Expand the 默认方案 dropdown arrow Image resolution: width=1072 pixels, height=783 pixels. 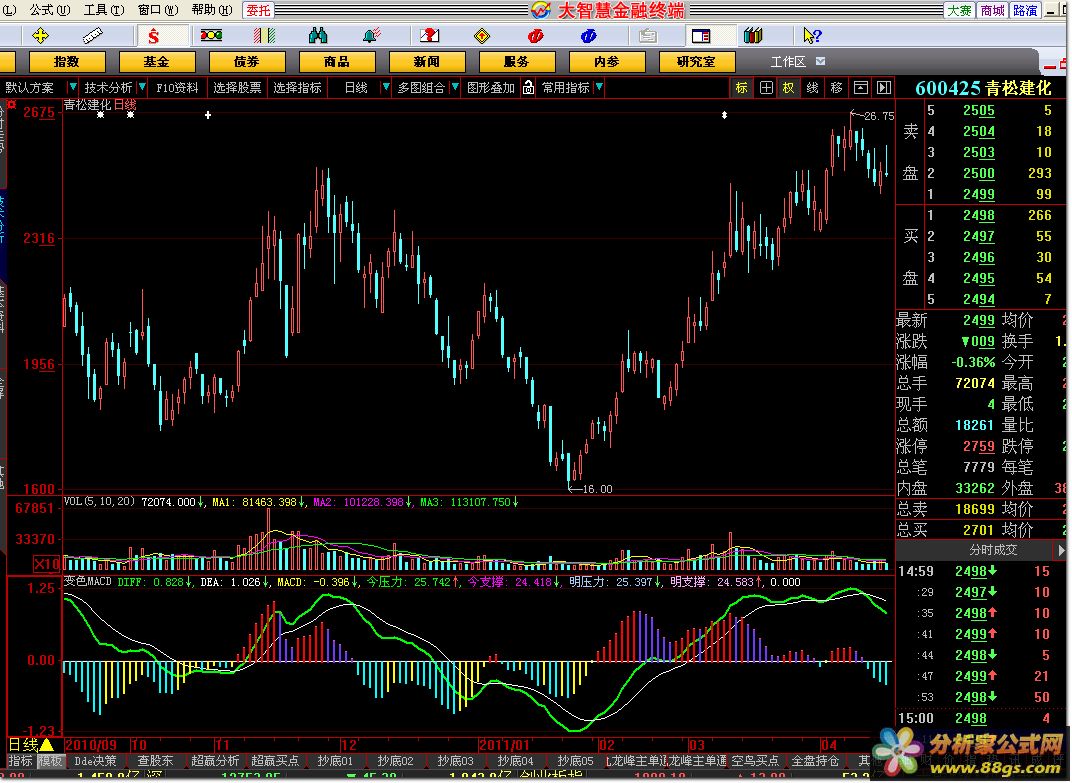coord(72,88)
